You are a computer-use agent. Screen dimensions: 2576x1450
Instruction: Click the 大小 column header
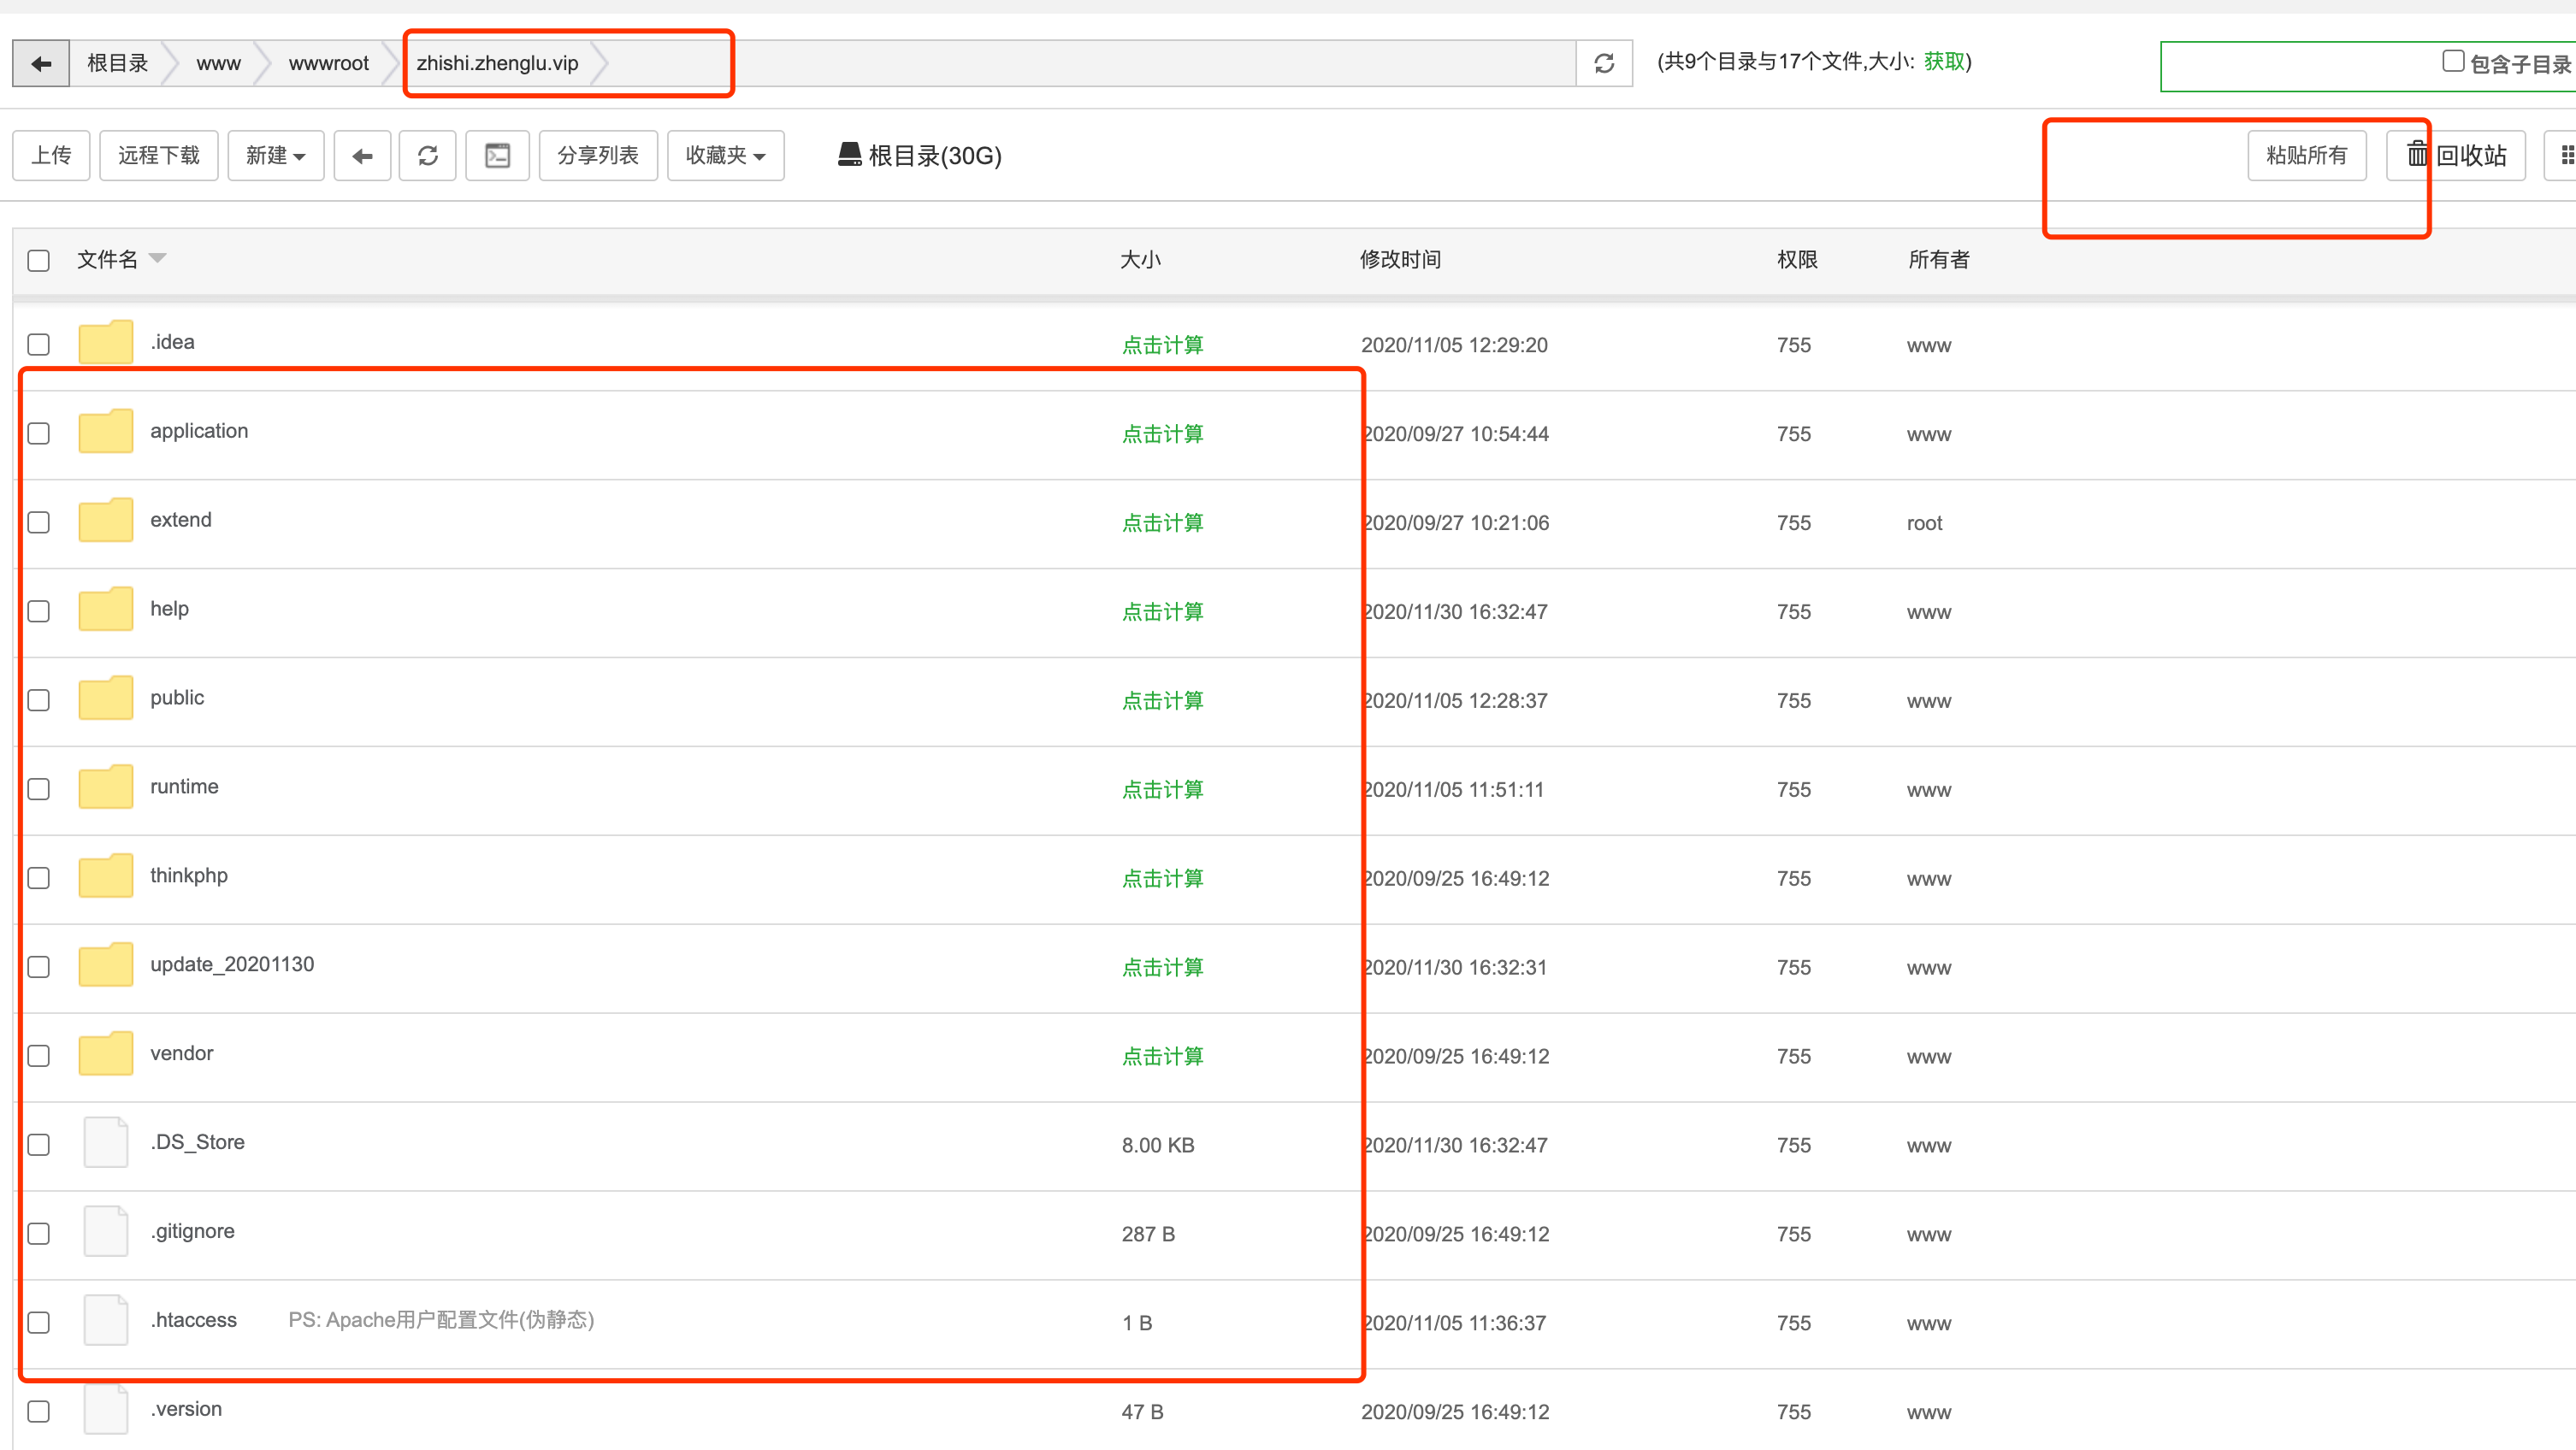1140,260
